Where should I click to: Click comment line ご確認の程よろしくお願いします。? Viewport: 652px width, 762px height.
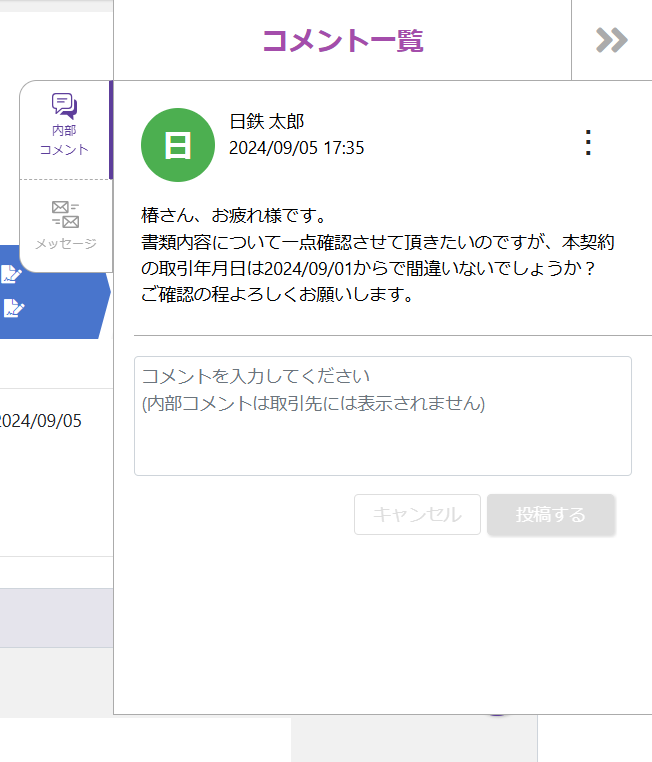(x=277, y=294)
